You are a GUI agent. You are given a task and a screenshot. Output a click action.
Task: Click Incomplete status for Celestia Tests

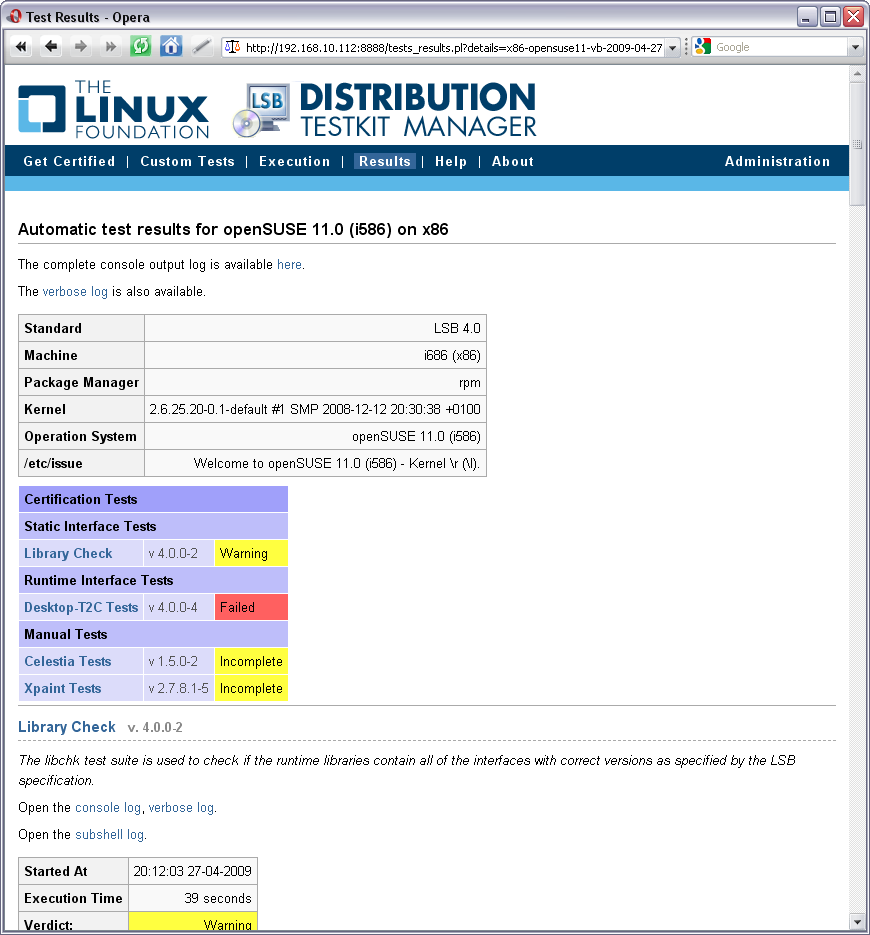click(x=251, y=661)
